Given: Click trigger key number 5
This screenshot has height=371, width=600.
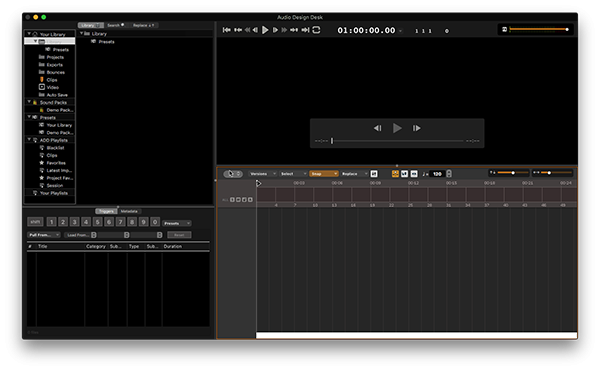Looking at the screenshot, I should (x=98, y=222).
